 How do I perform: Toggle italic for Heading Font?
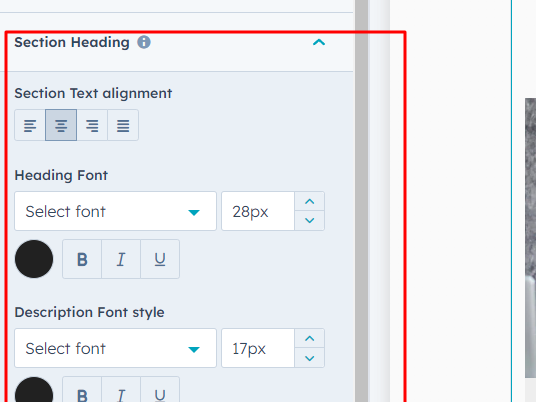pyautogui.click(x=121, y=259)
